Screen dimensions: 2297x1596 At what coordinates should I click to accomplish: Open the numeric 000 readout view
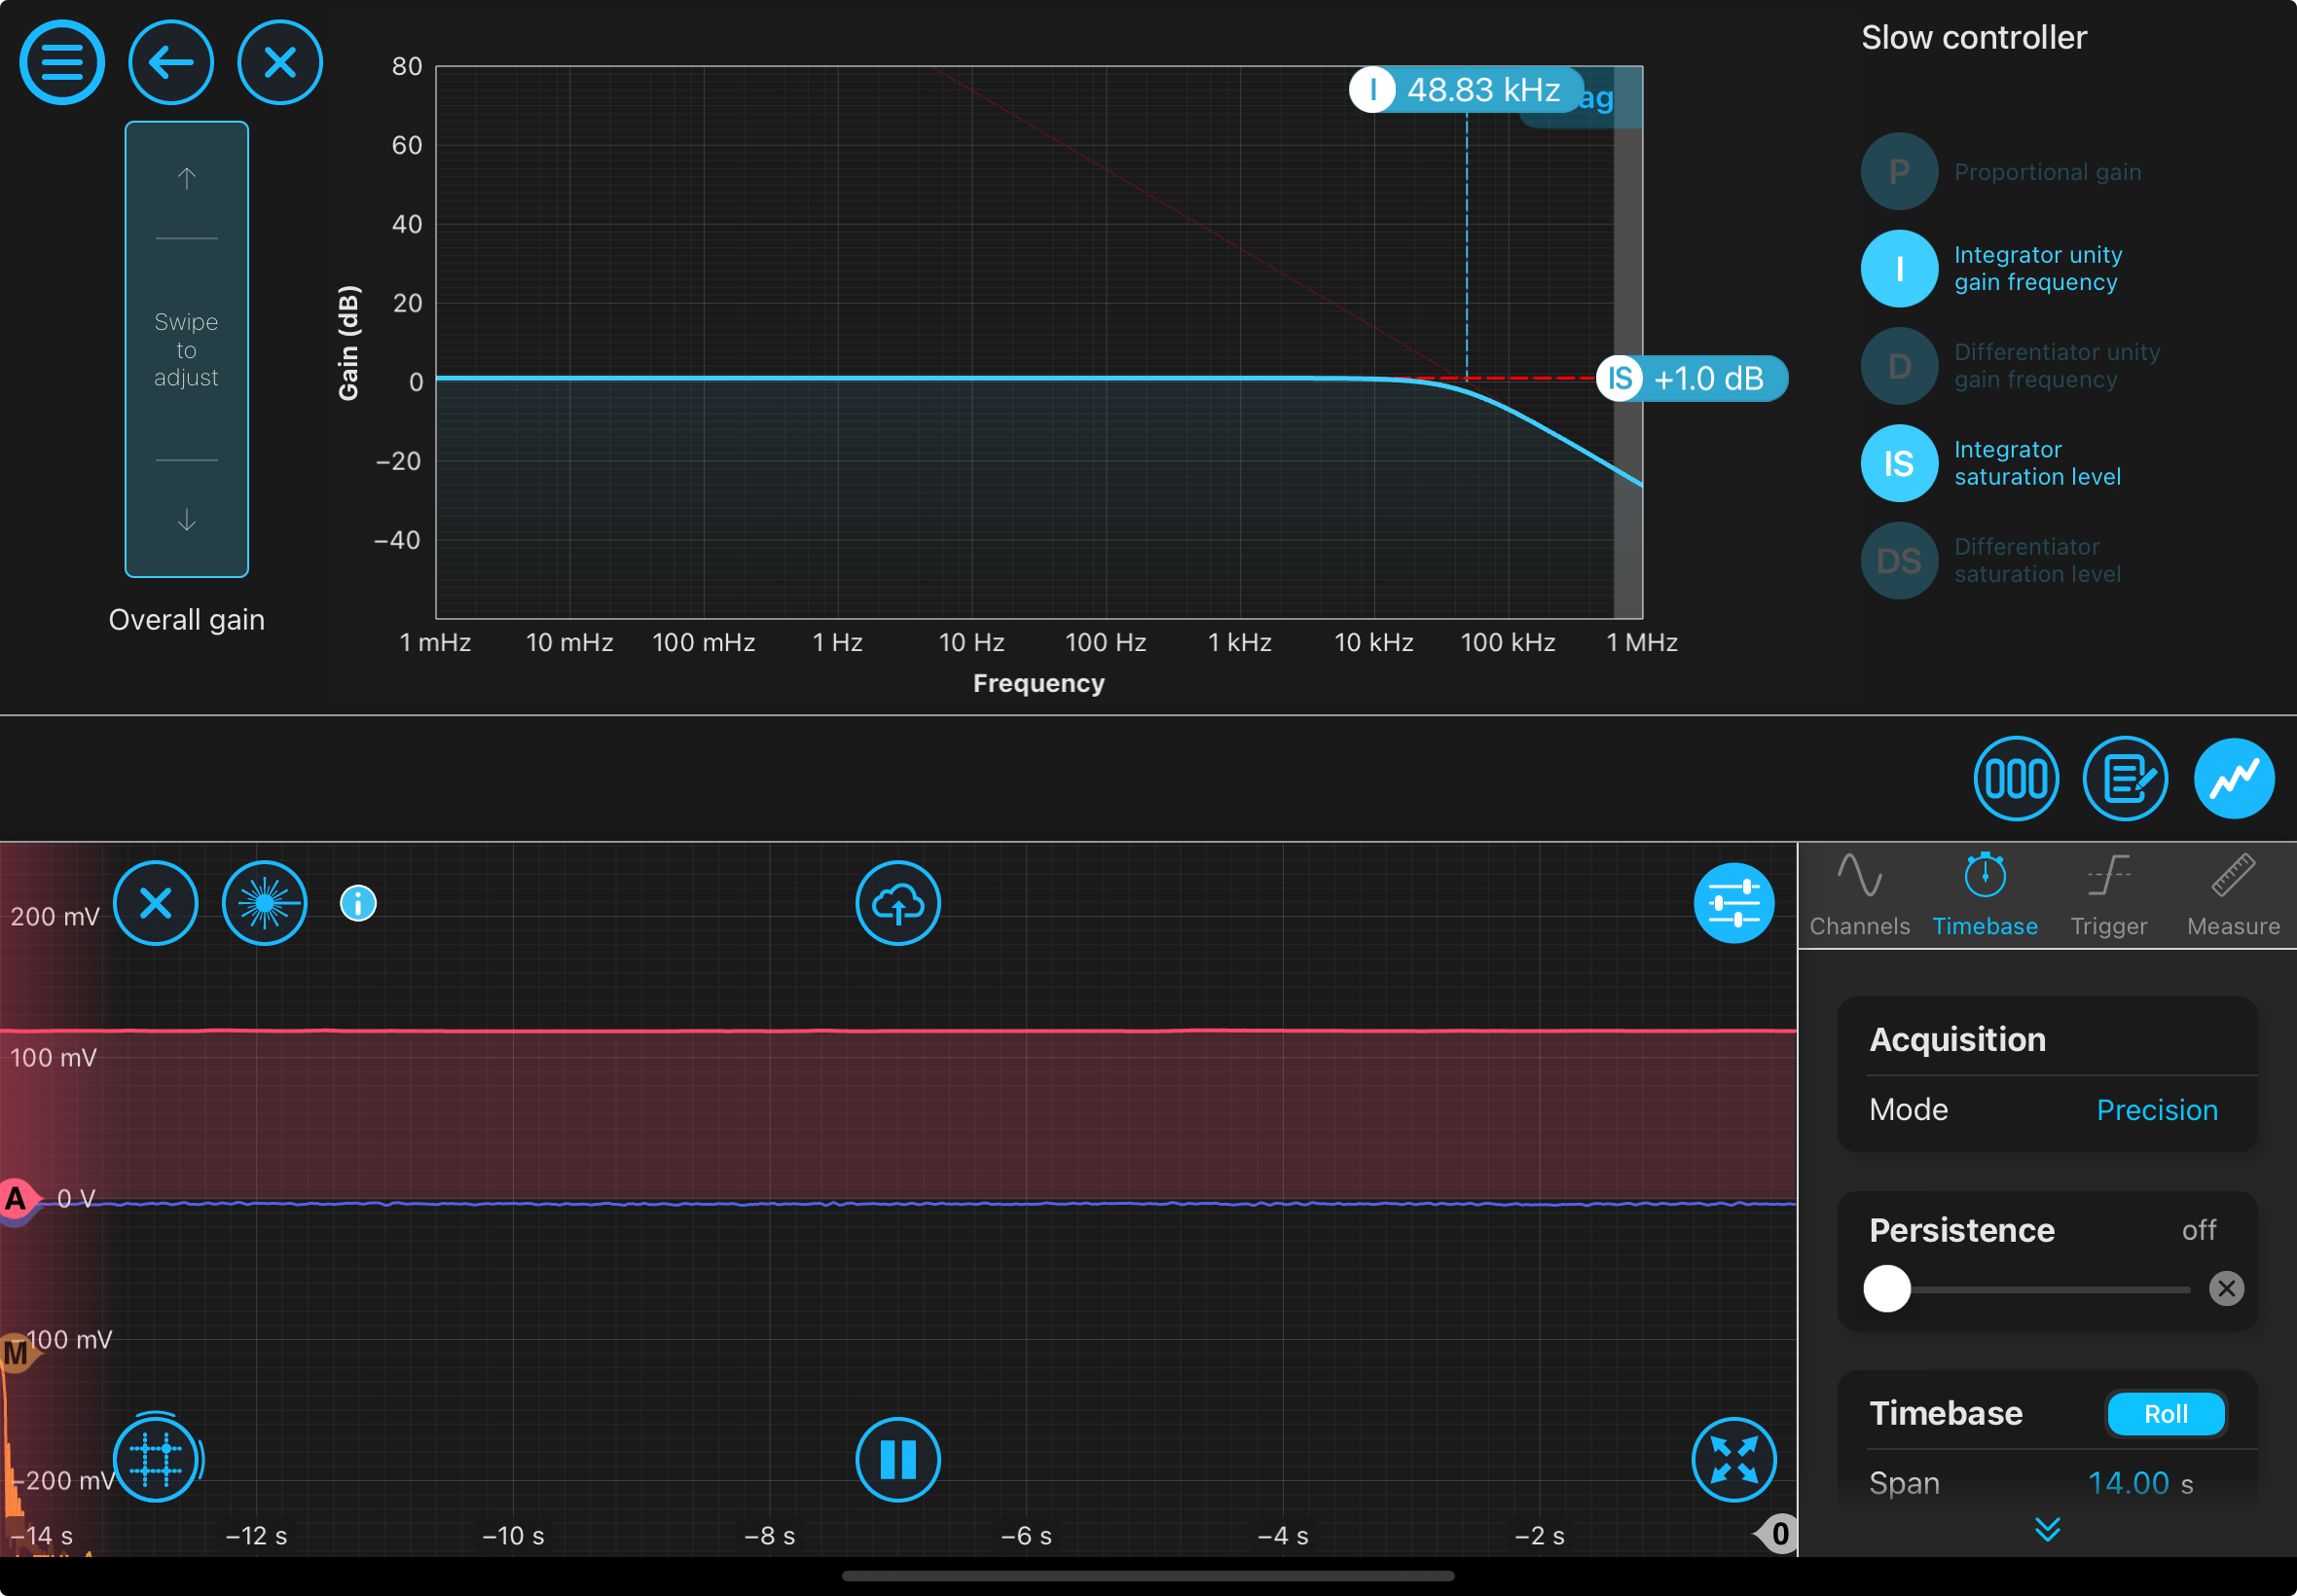point(2016,779)
